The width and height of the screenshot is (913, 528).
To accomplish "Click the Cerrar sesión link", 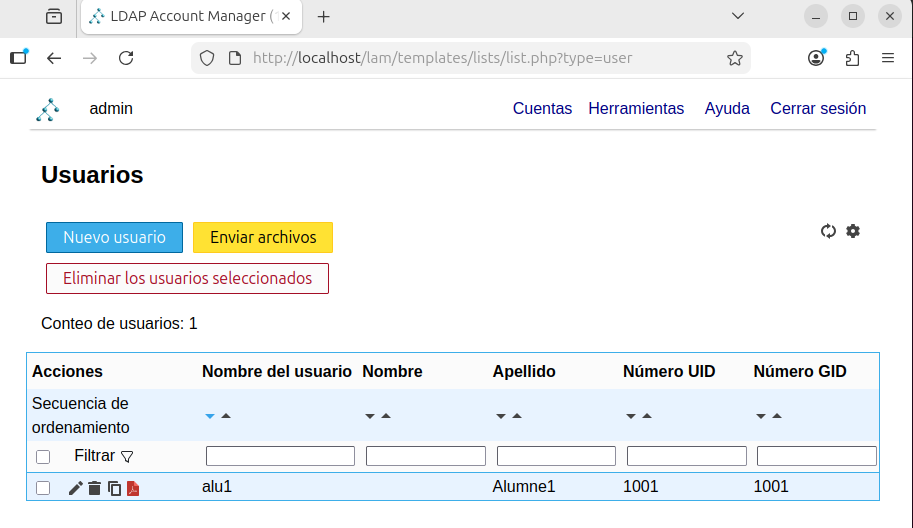I will pos(818,109).
